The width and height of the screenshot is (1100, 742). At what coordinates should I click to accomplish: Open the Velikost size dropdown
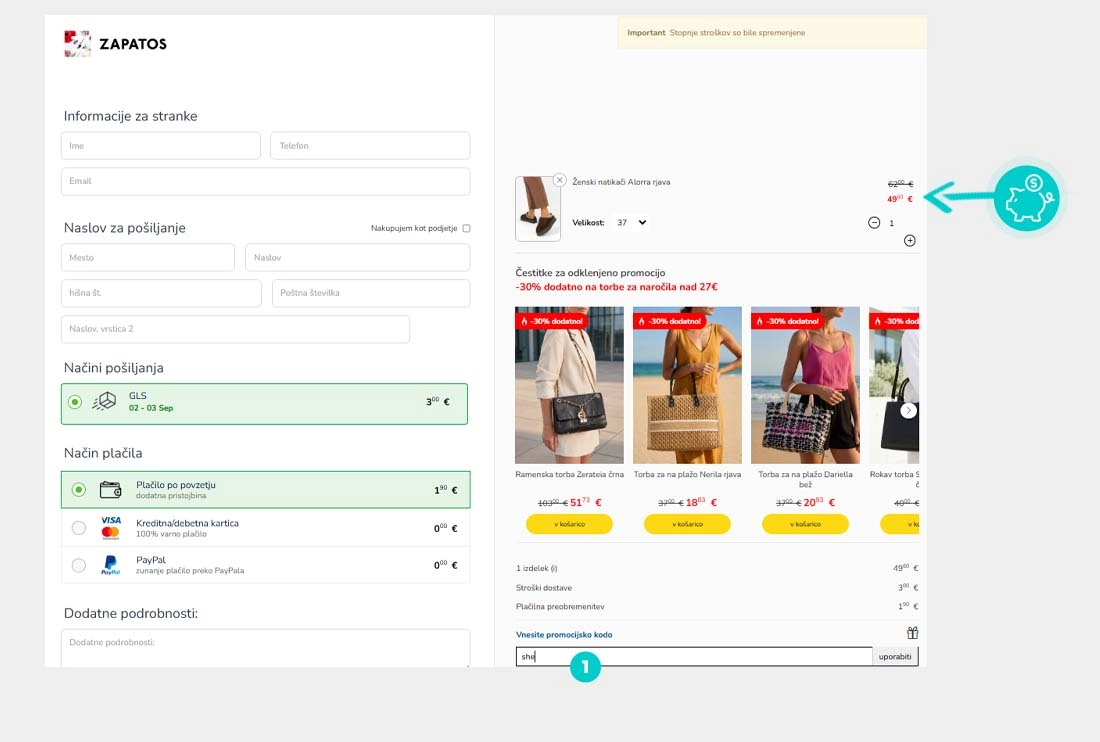631,222
